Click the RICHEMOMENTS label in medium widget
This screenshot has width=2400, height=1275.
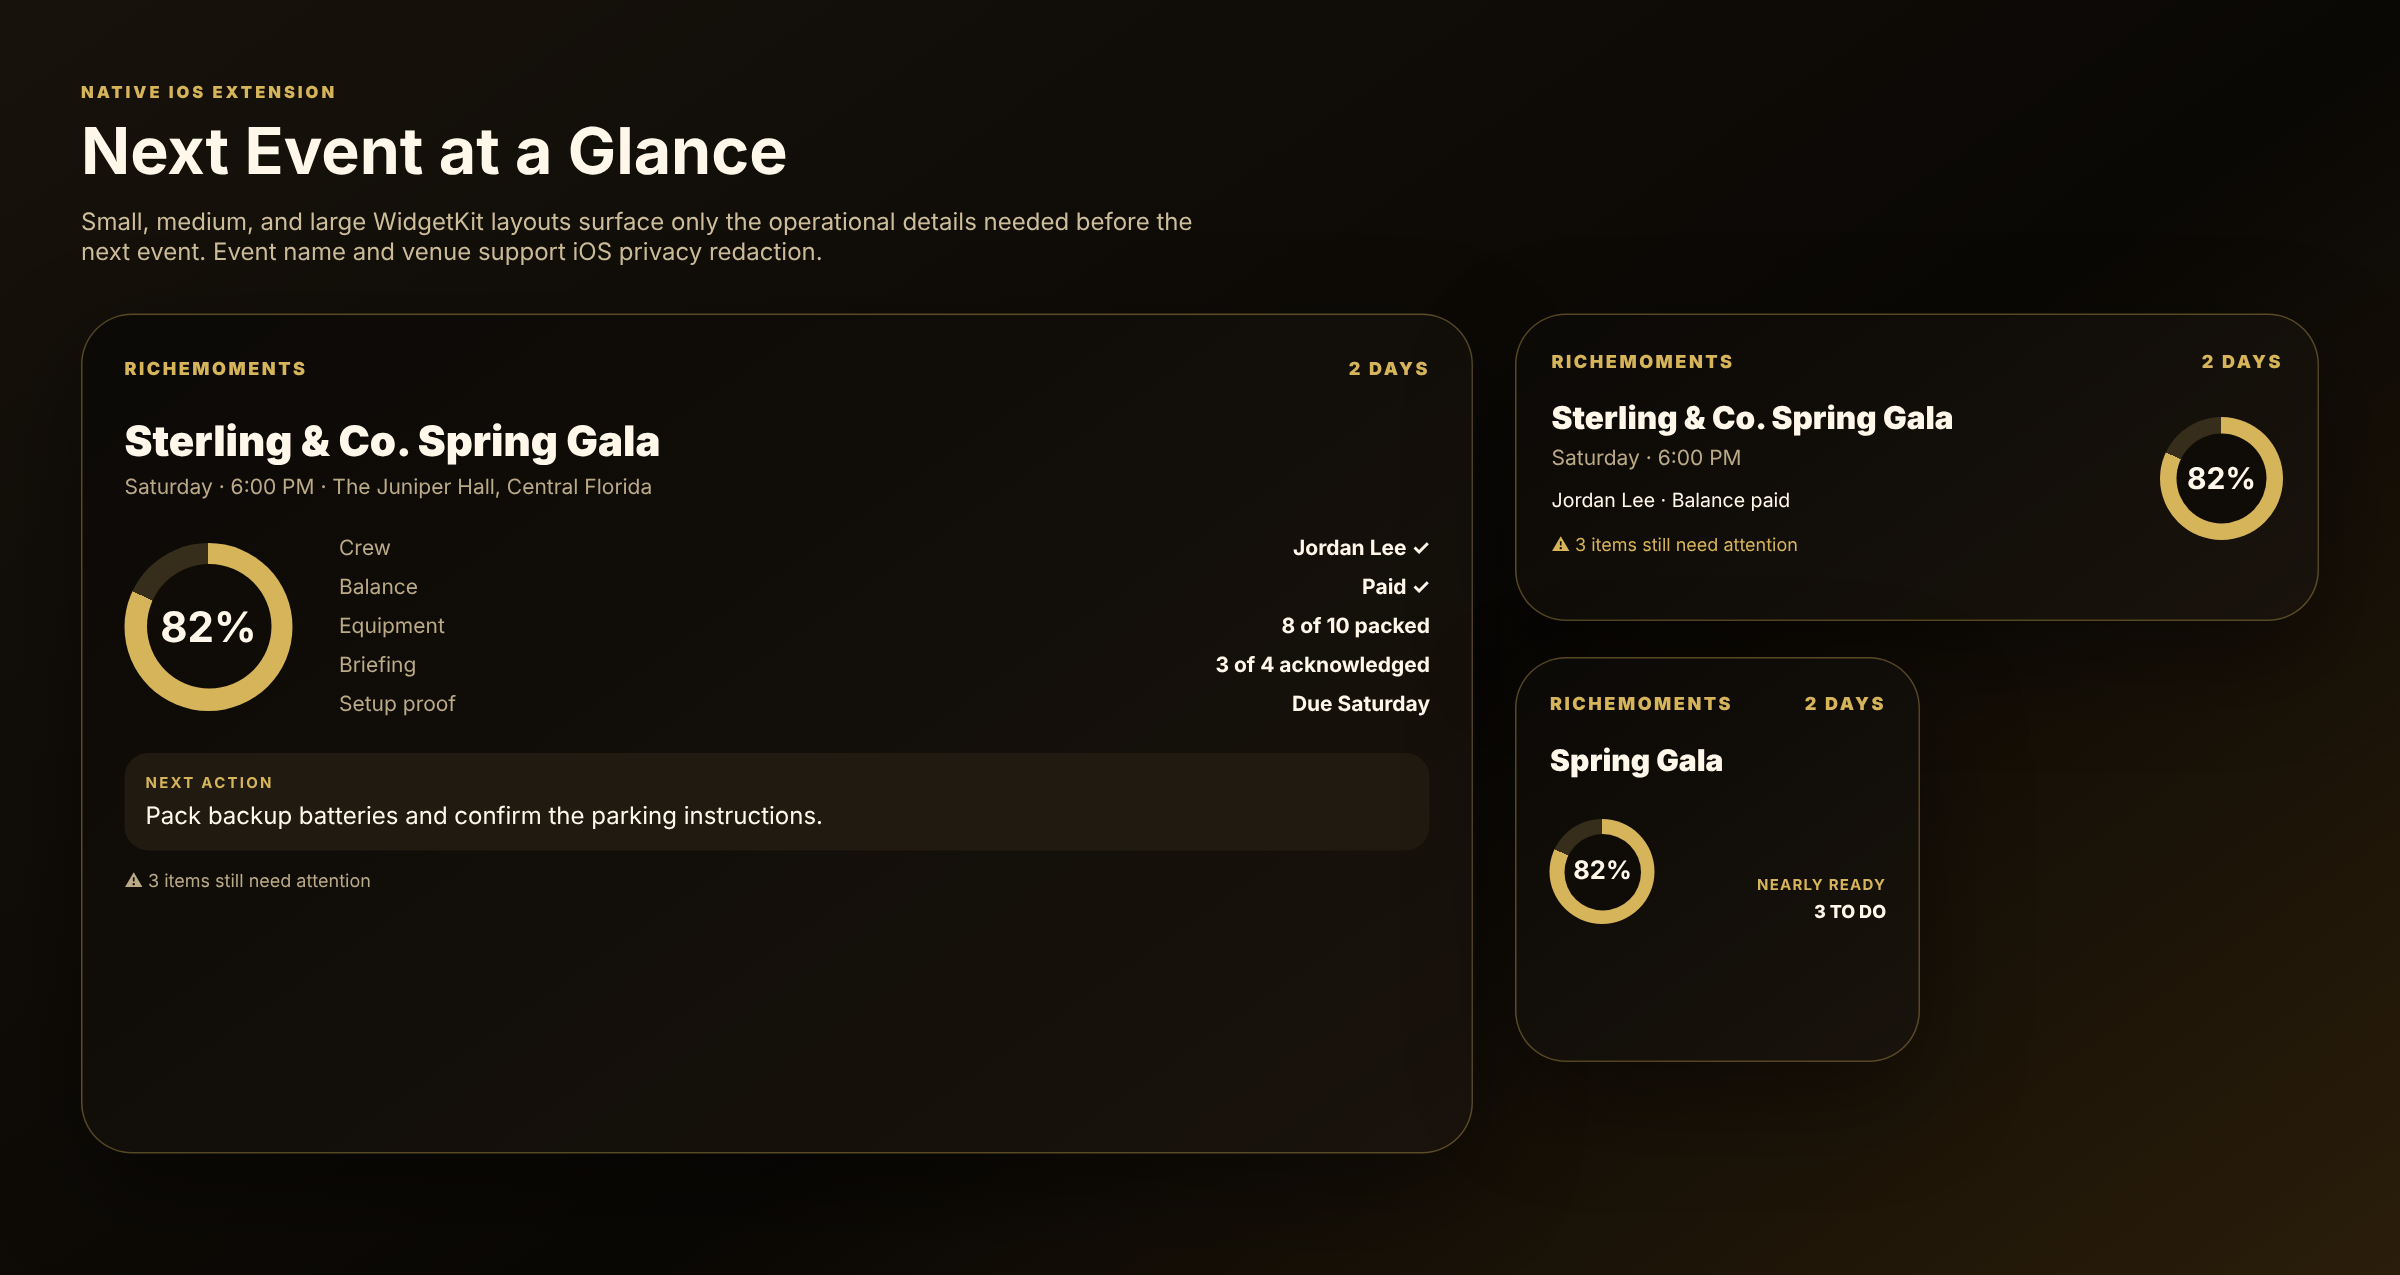pyautogui.click(x=1642, y=362)
